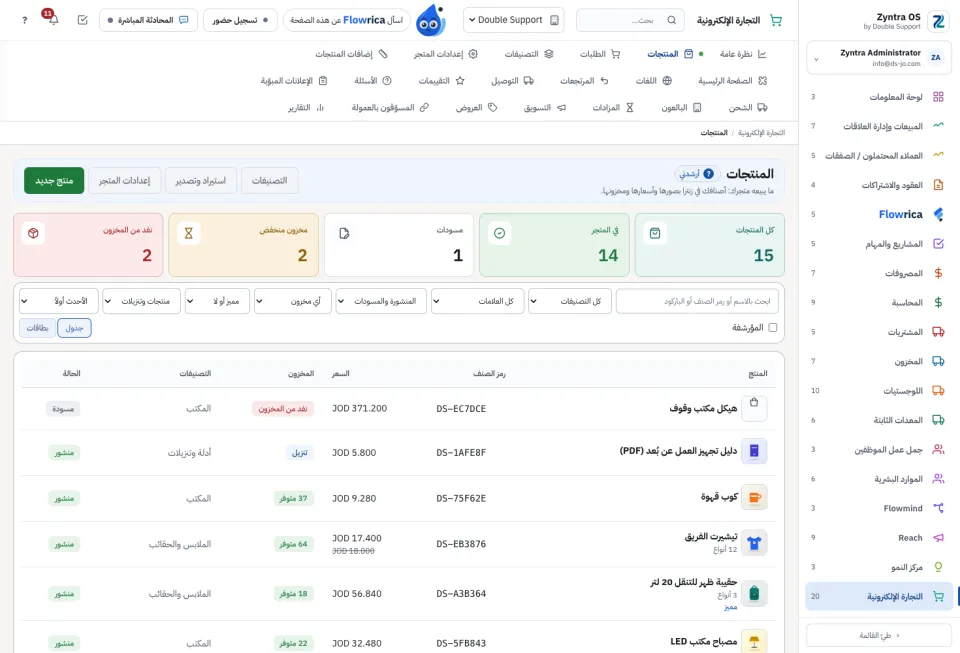Image resolution: width=960 pixels, height=653 pixels.
Task: Click SKU DS-A3B364 cell
Action: 461,594
